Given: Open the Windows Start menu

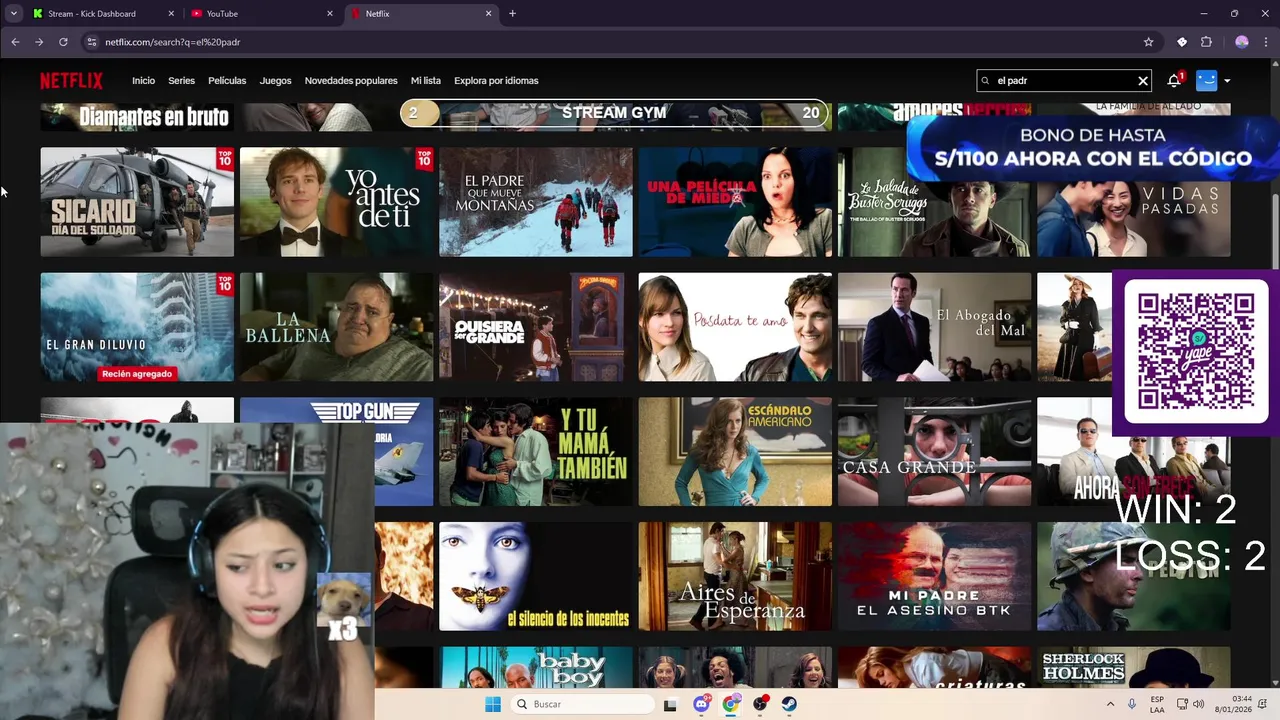Looking at the screenshot, I should 492,704.
